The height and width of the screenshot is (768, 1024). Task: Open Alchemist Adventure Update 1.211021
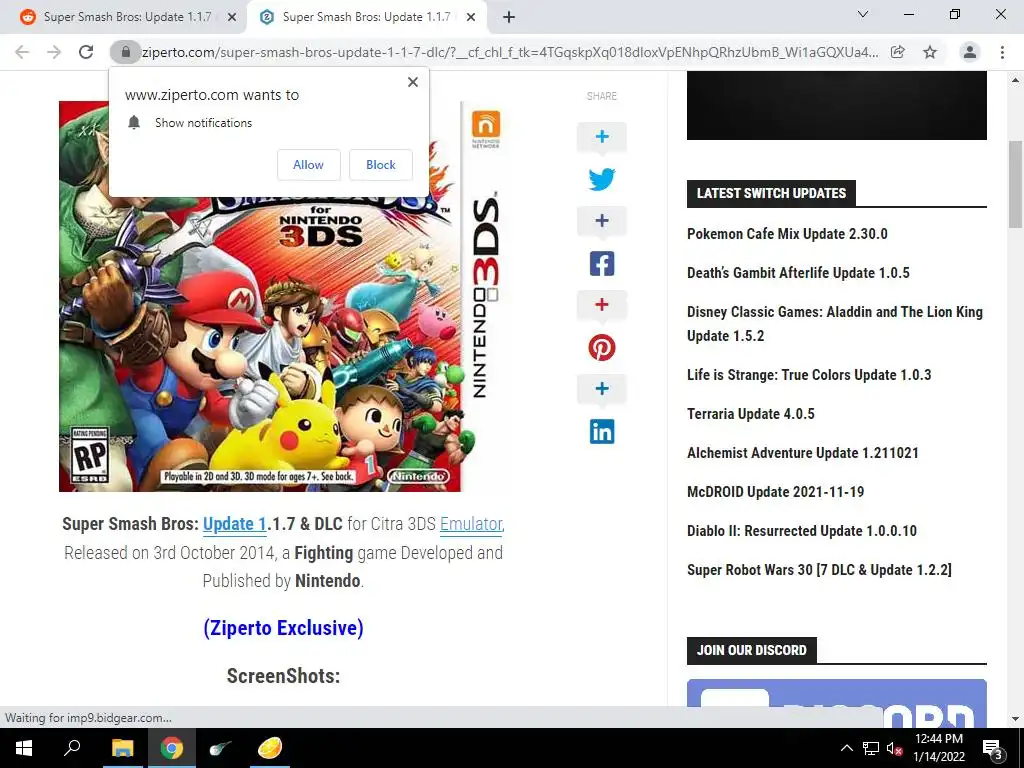[803, 453]
